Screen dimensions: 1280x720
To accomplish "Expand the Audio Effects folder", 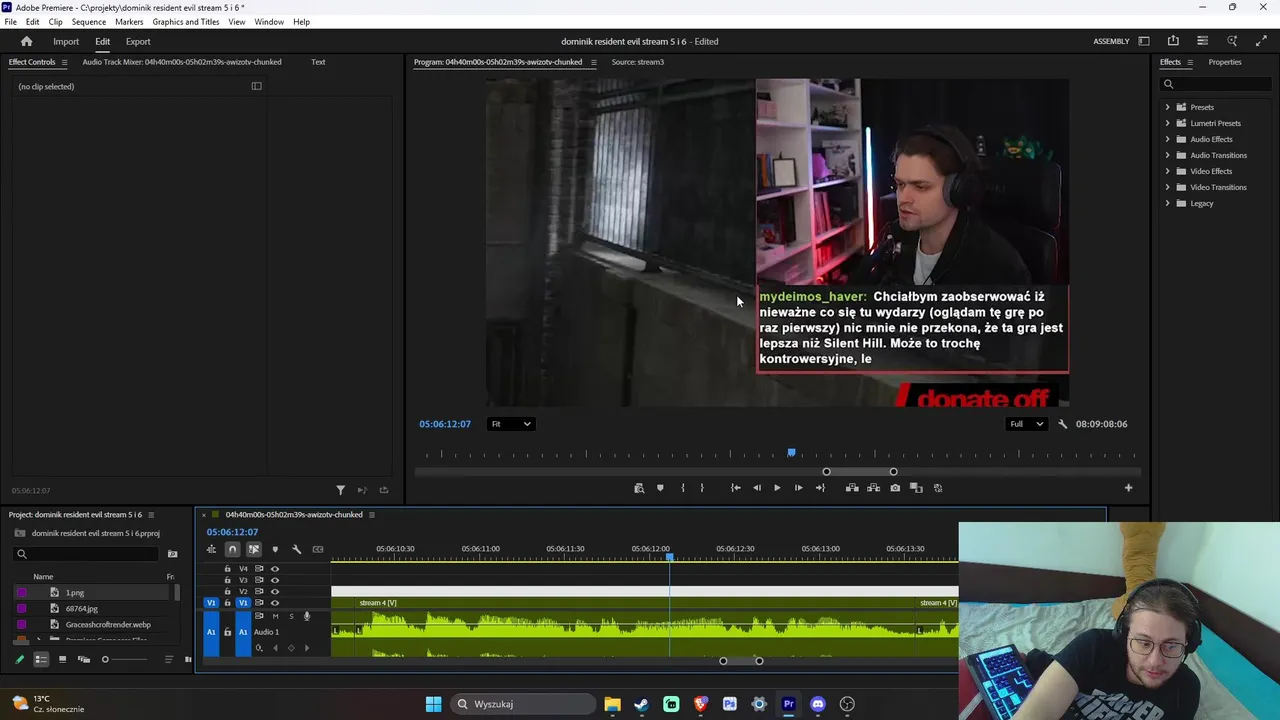I will click(1167, 139).
